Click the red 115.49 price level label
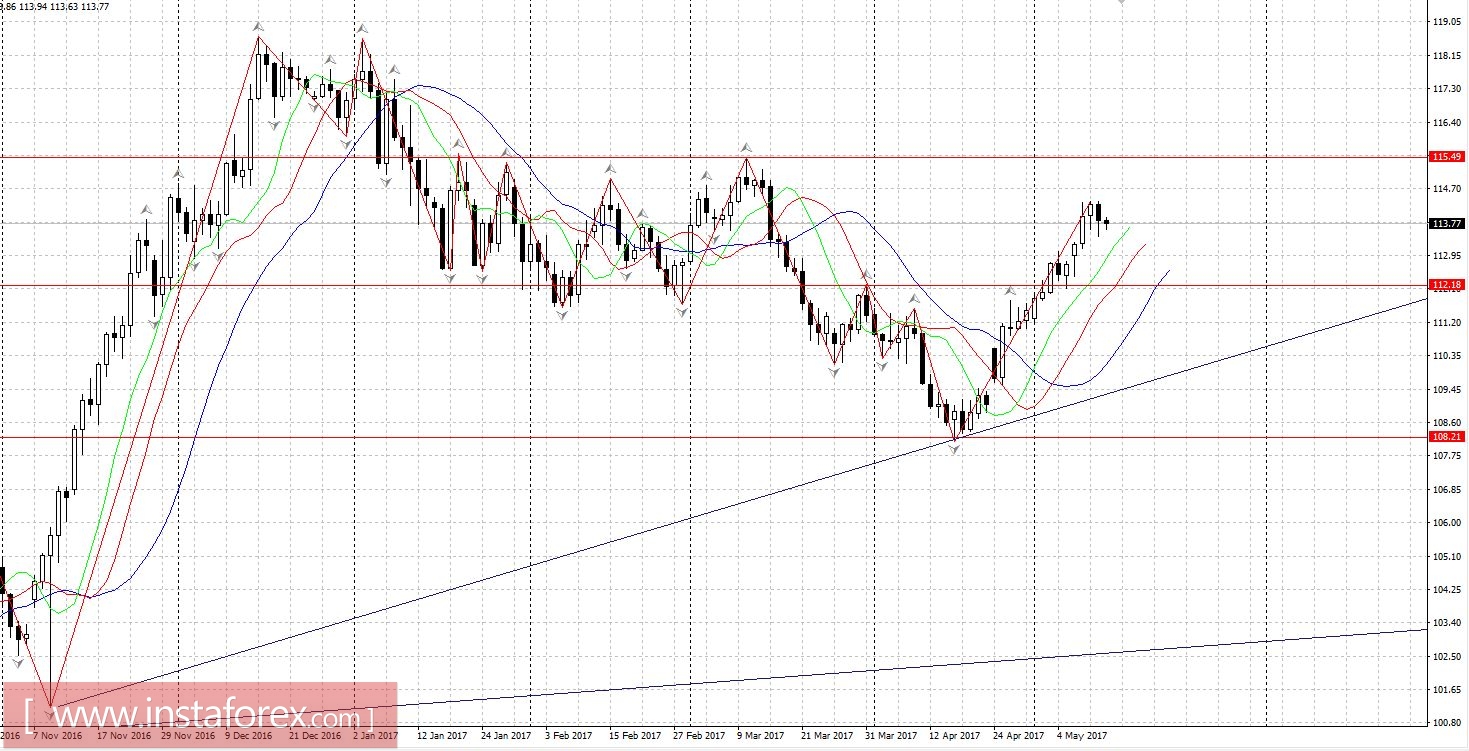Screen dimensions: 1469x751 pos(1447,157)
